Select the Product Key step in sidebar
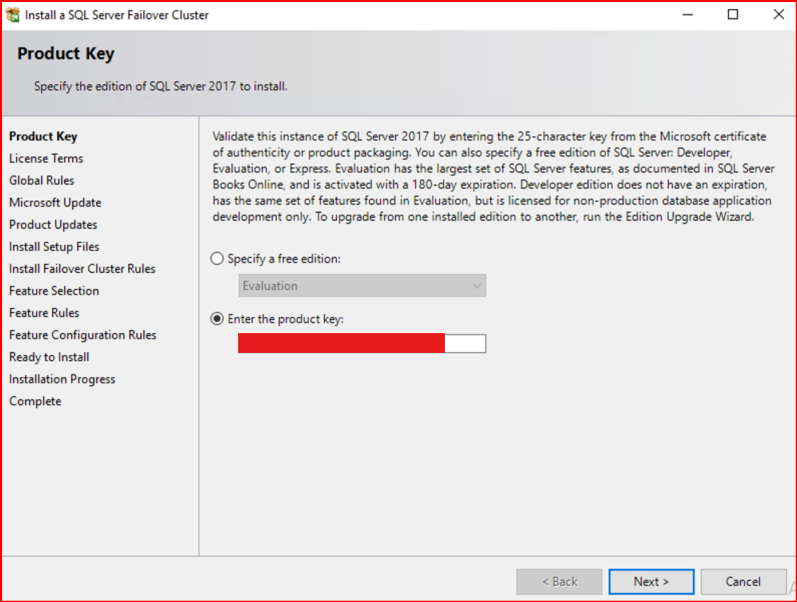Viewport: 797px width, 602px height. [x=43, y=136]
